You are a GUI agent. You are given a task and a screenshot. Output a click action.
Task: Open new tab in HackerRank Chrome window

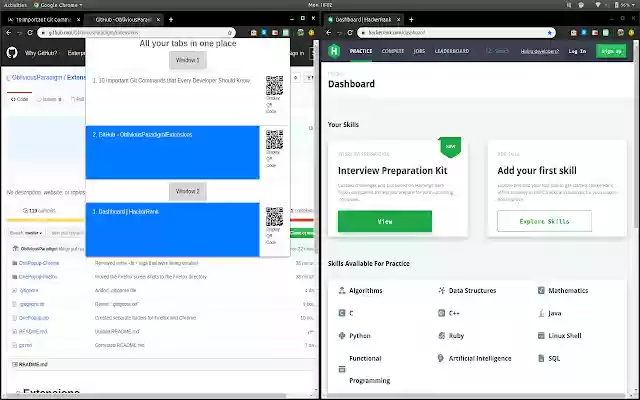pyautogui.click(x=411, y=19)
